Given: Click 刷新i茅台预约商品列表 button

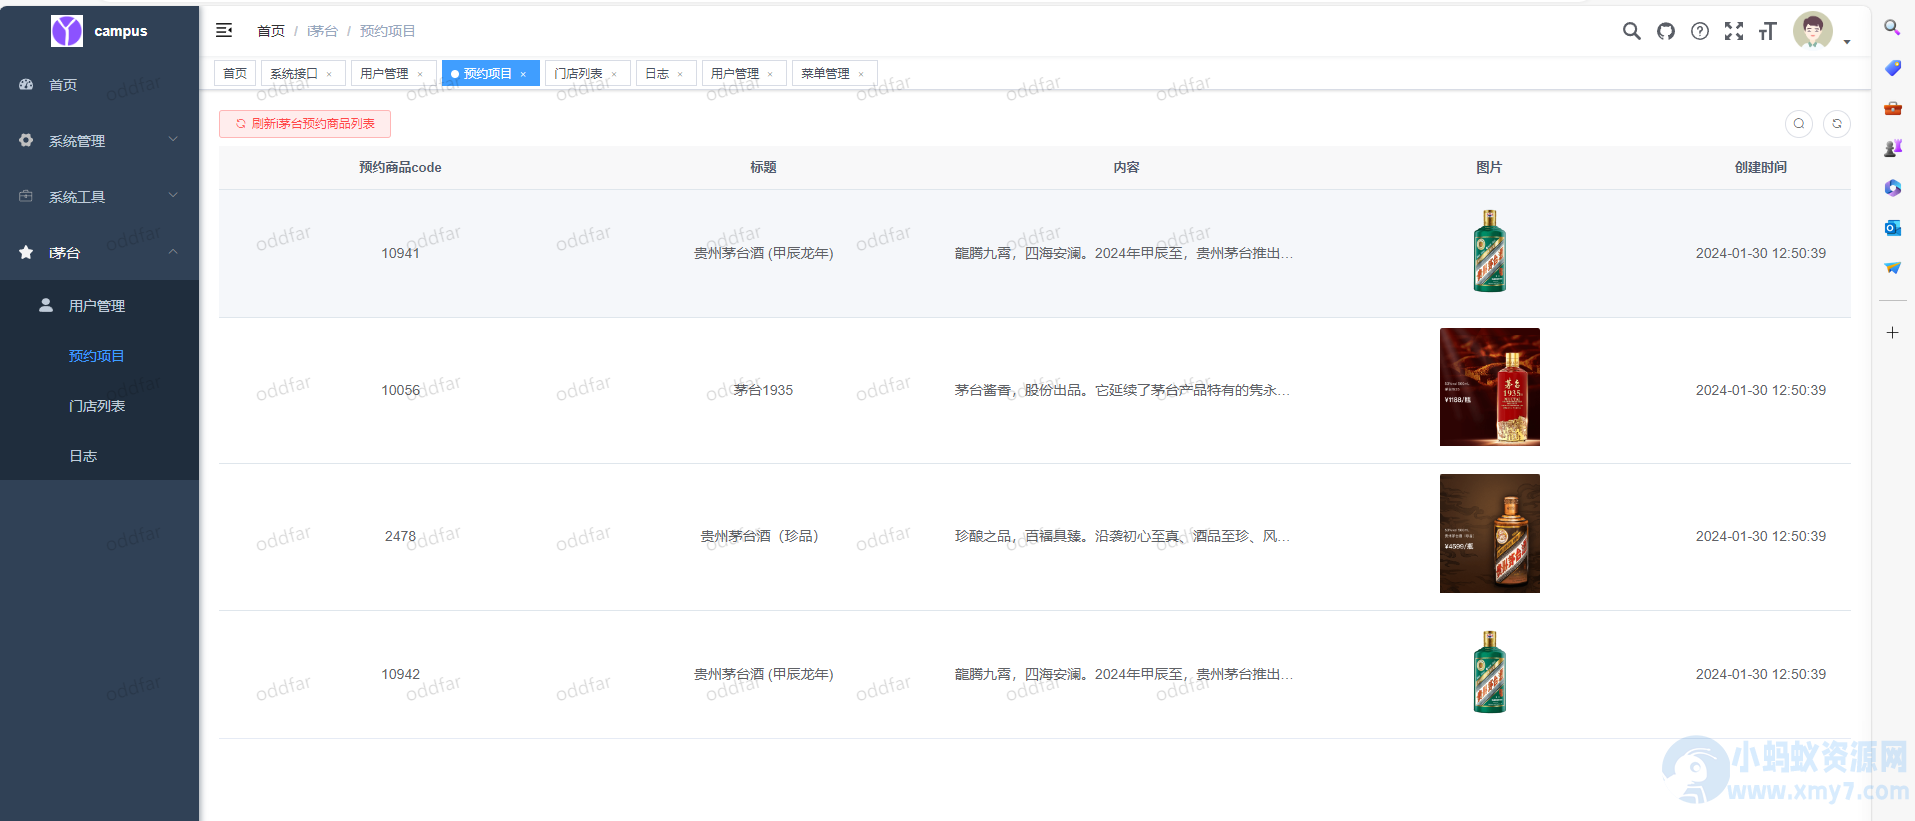Looking at the screenshot, I should click(305, 123).
